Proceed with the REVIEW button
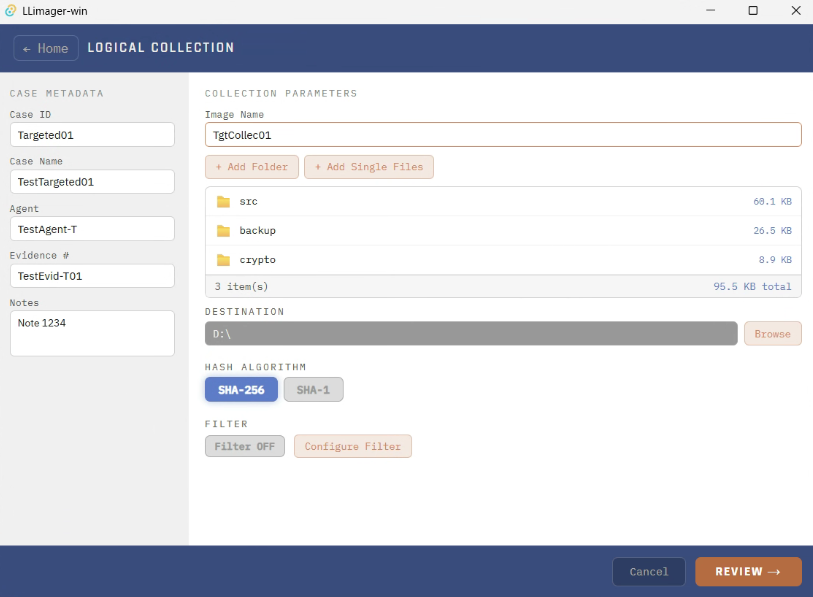 pyautogui.click(x=748, y=572)
